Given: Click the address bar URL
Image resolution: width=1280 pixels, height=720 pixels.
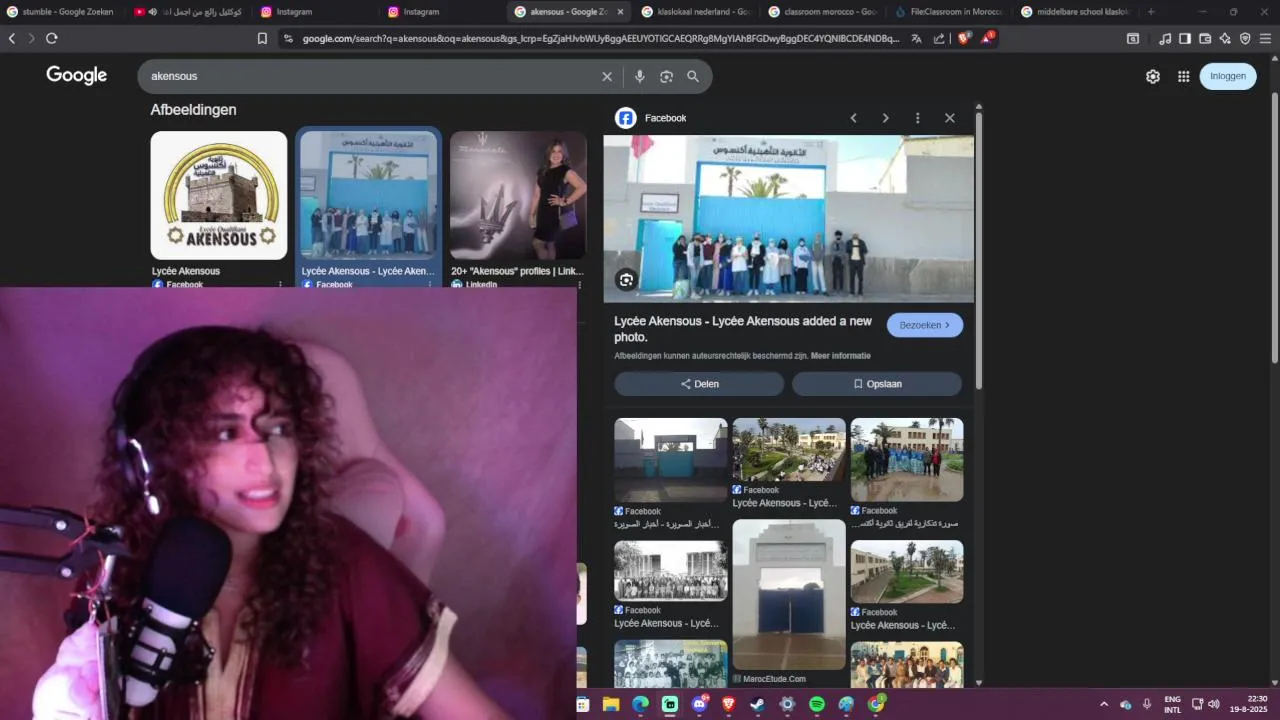Looking at the screenshot, I should (600, 38).
